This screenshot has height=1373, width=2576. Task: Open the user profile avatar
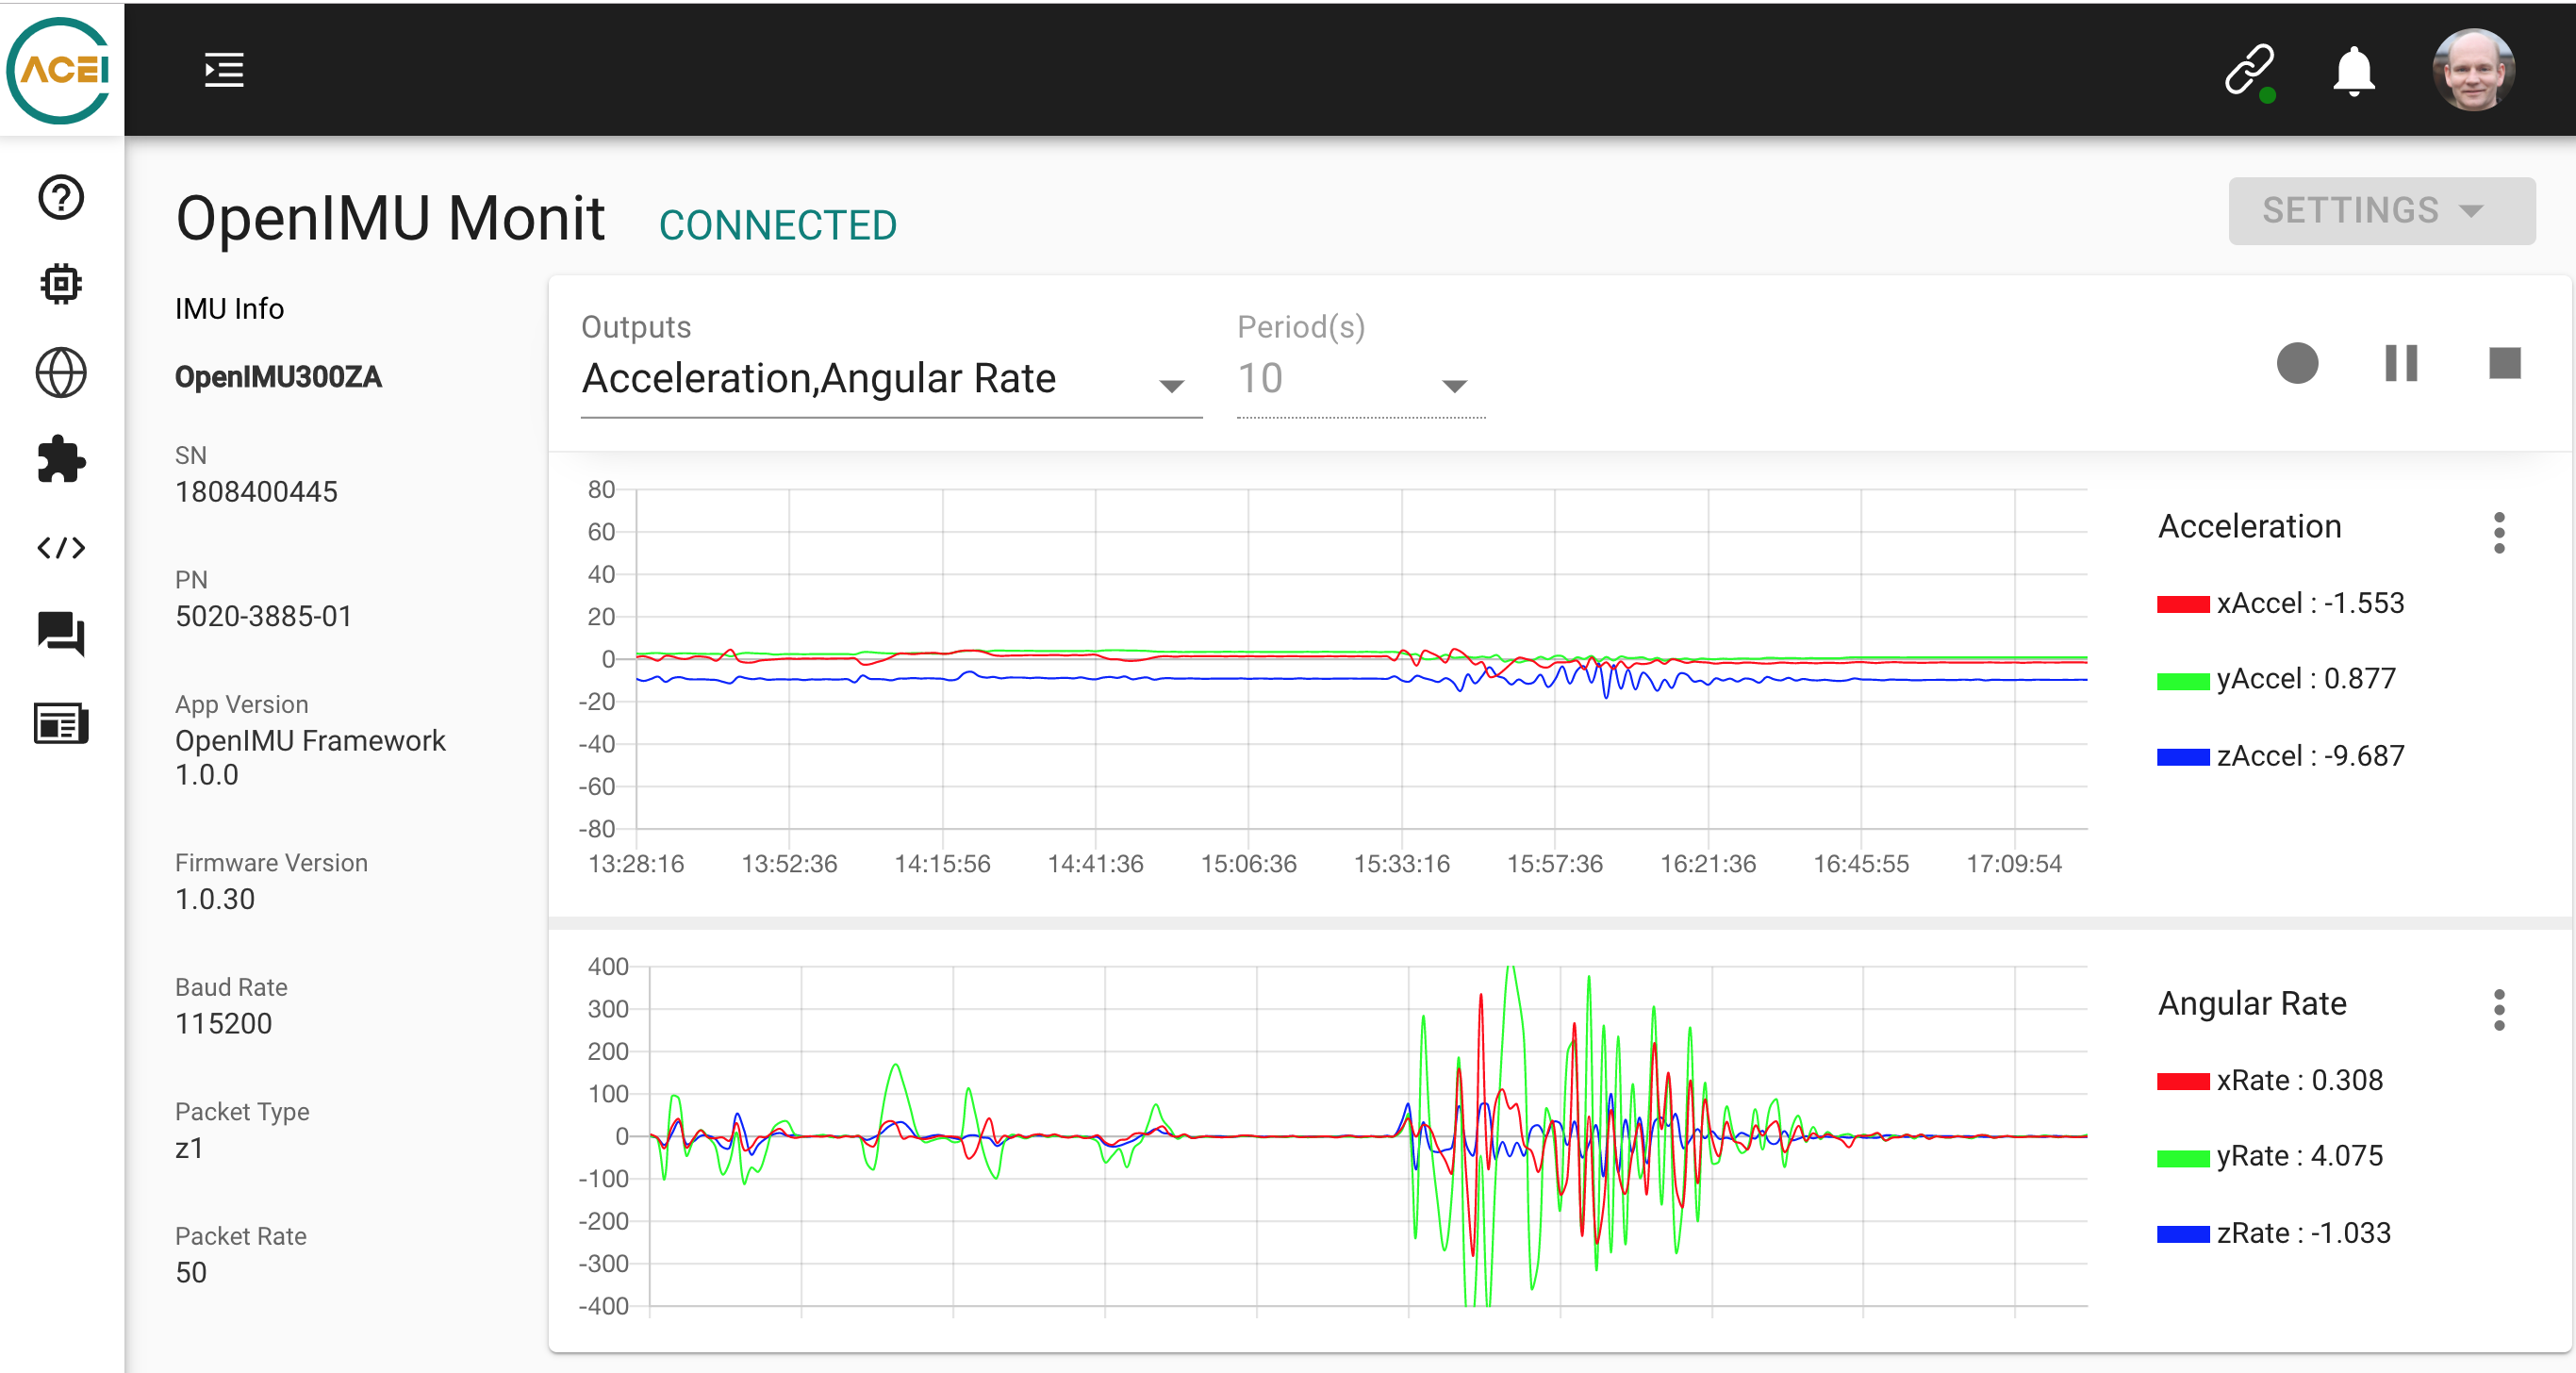point(2474,69)
